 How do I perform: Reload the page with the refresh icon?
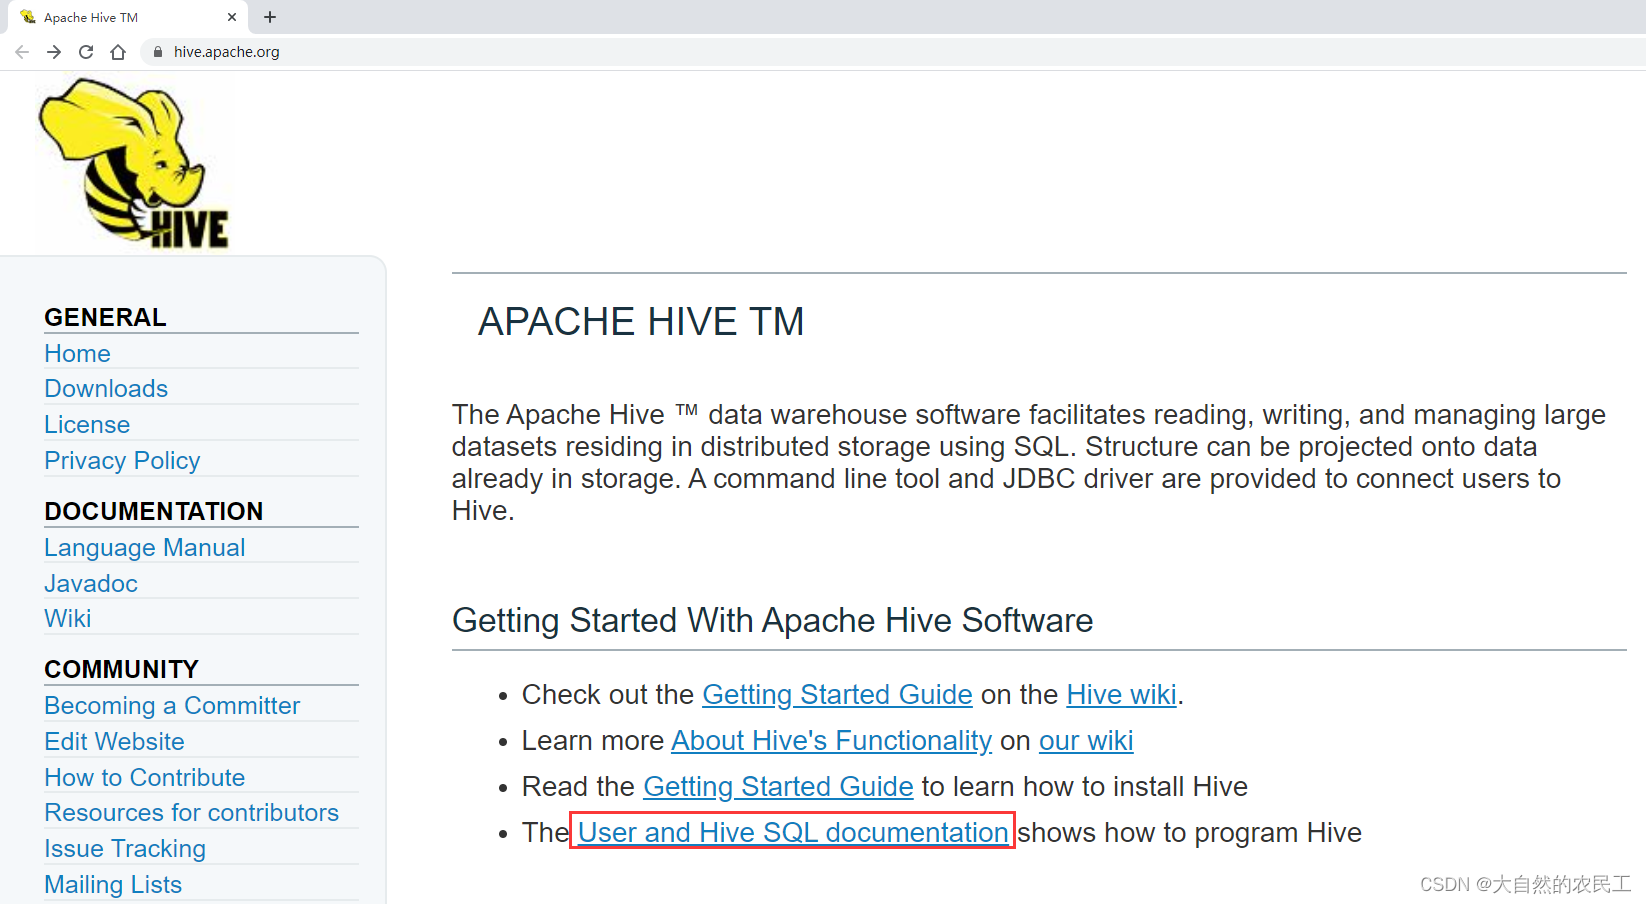coord(86,52)
